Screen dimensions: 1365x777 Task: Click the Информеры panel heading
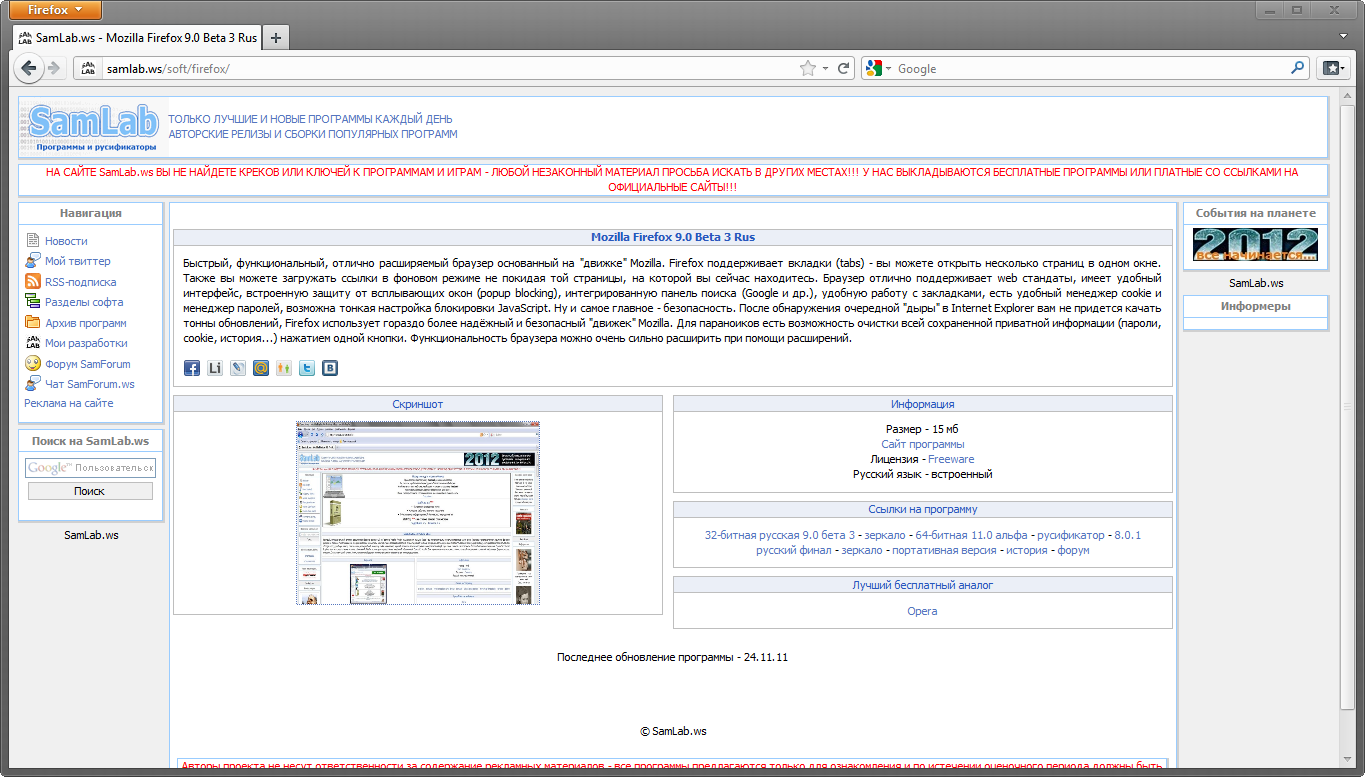1256,306
